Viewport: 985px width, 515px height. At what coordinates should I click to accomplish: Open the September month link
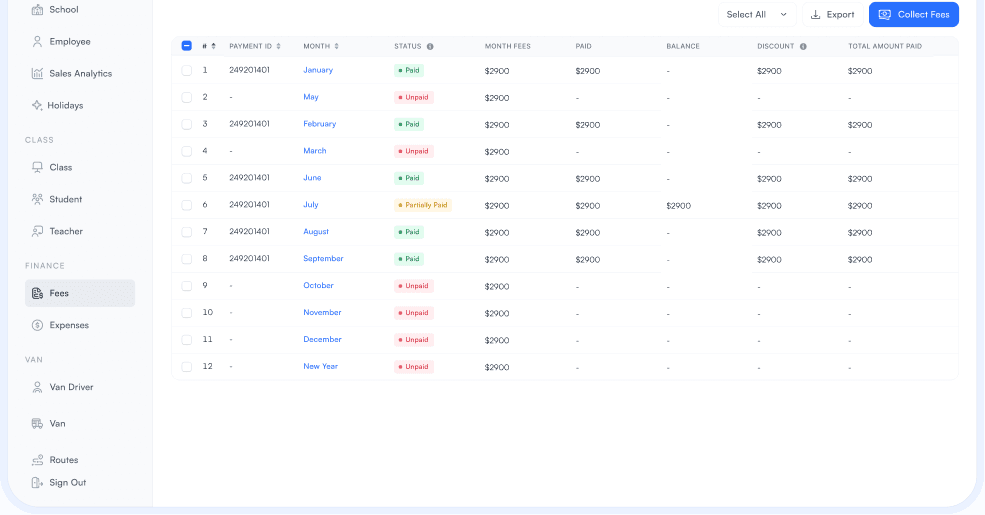click(323, 259)
